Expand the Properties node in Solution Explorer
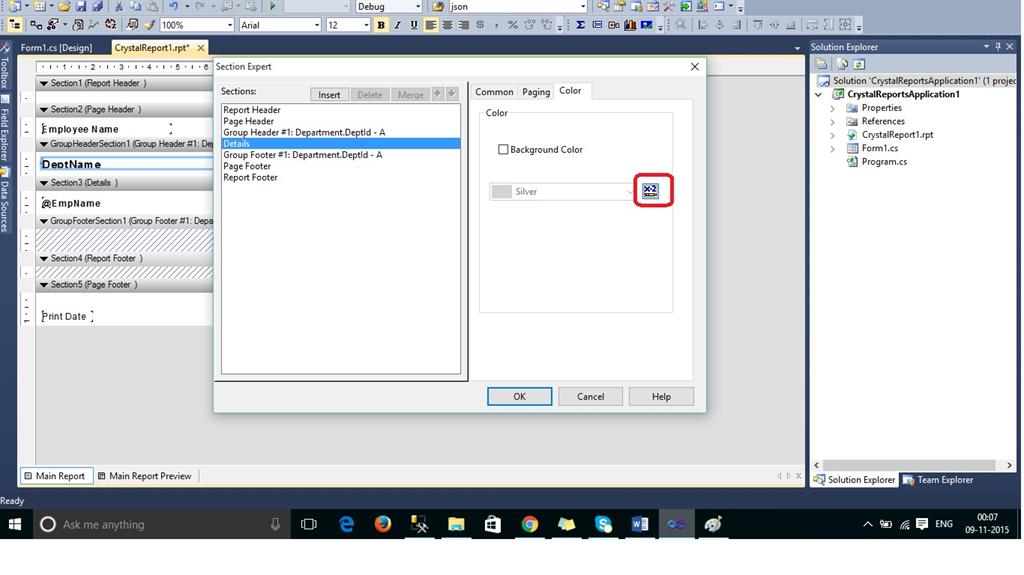 tap(833, 108)
